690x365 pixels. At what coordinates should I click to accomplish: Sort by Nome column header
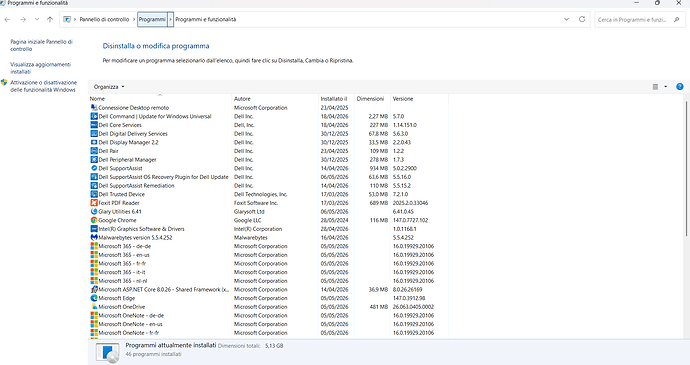[160, 99]
